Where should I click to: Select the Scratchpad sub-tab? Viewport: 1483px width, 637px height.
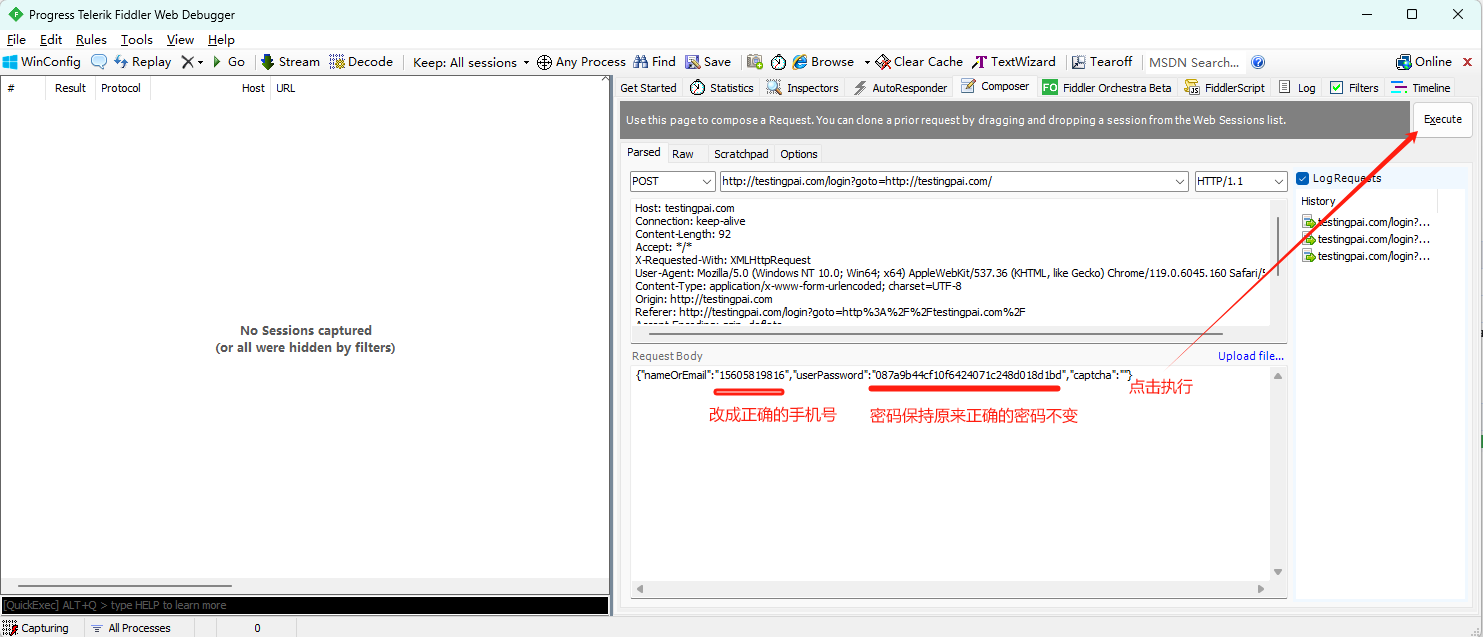pos(741,154)
